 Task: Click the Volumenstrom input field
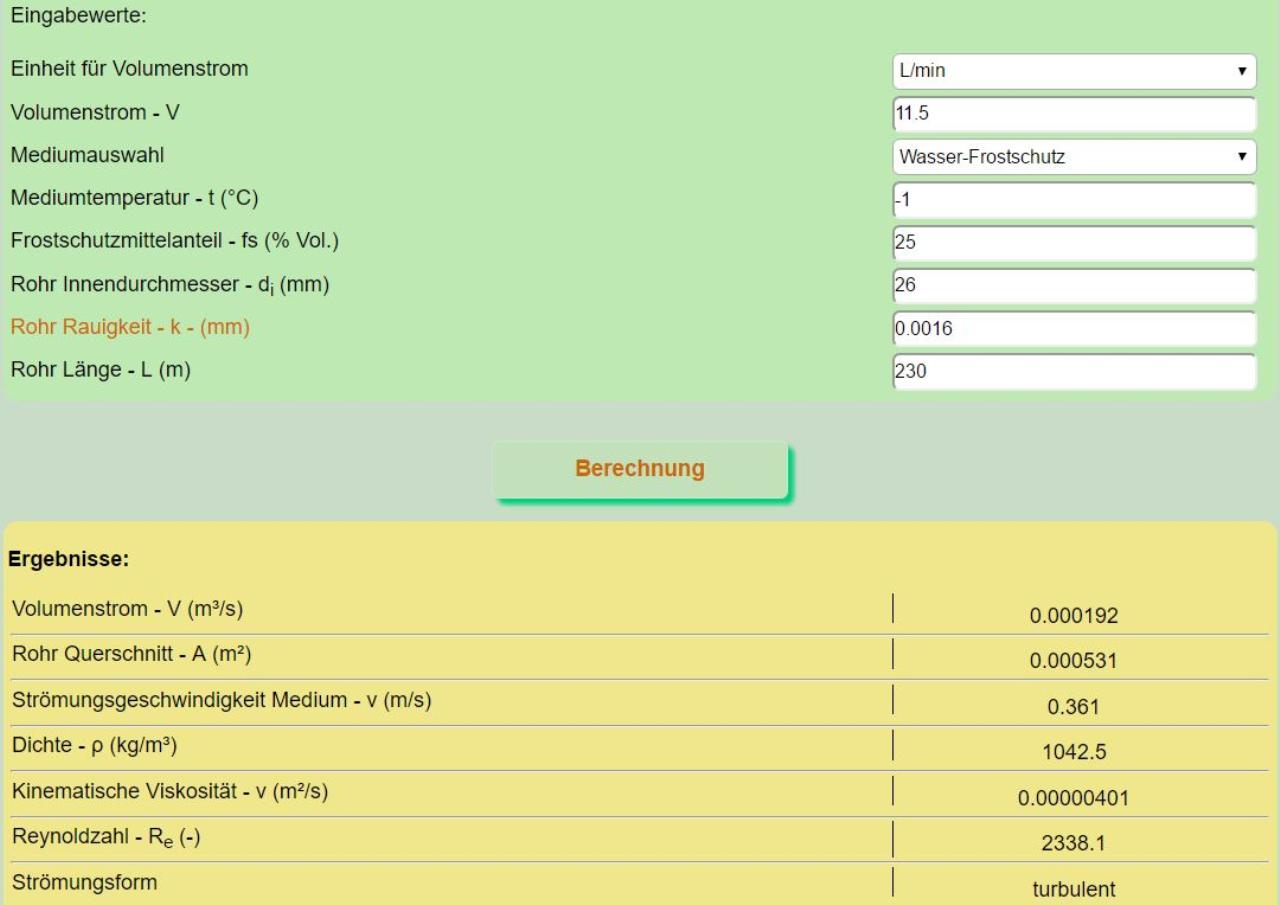[1073, 114]
